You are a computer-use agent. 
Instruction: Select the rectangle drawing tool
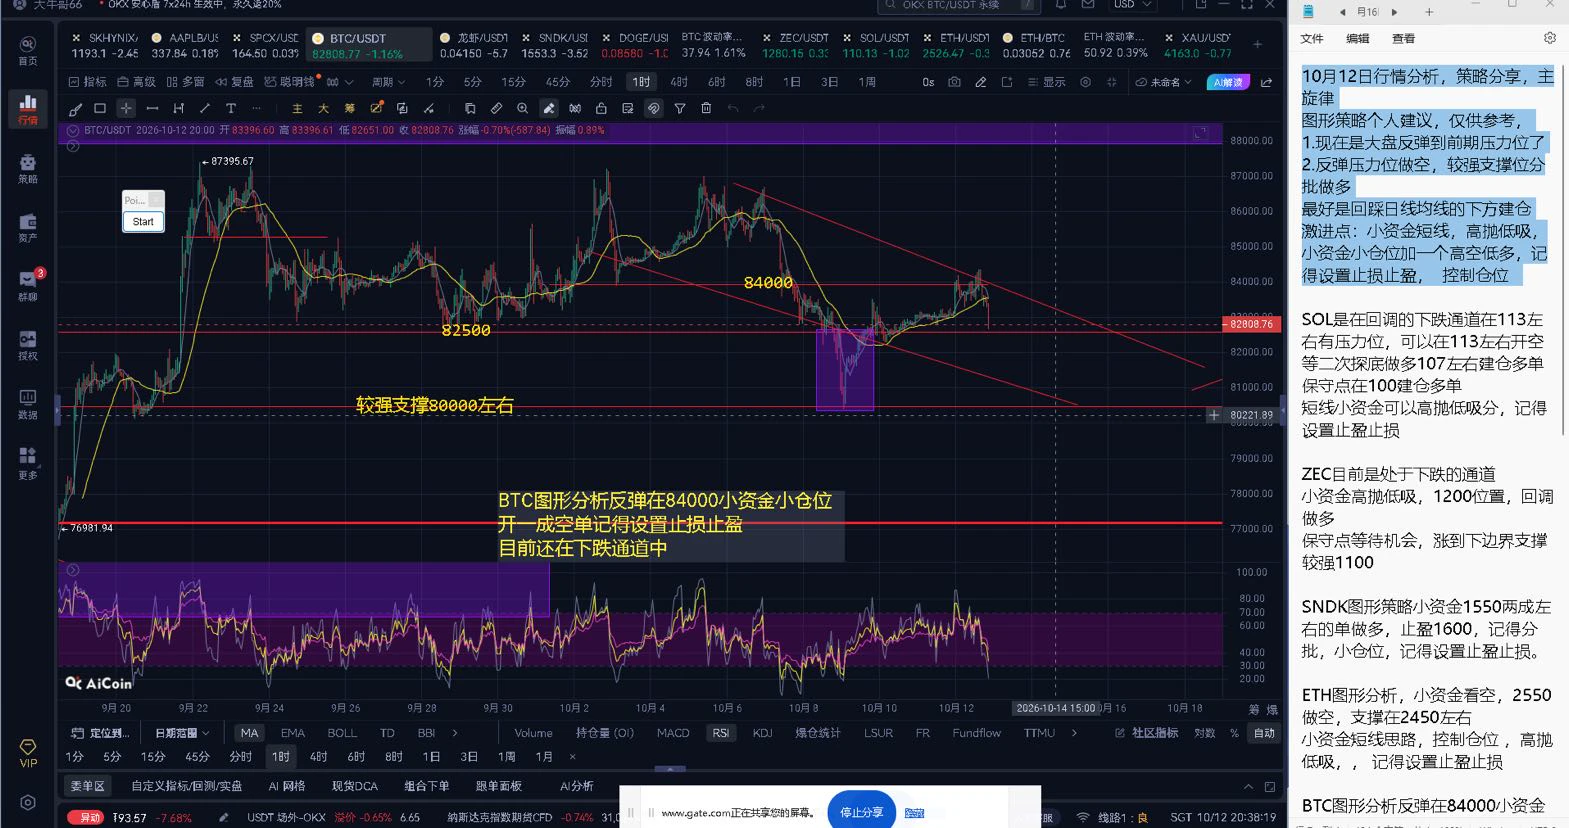(x=100, y=108)
